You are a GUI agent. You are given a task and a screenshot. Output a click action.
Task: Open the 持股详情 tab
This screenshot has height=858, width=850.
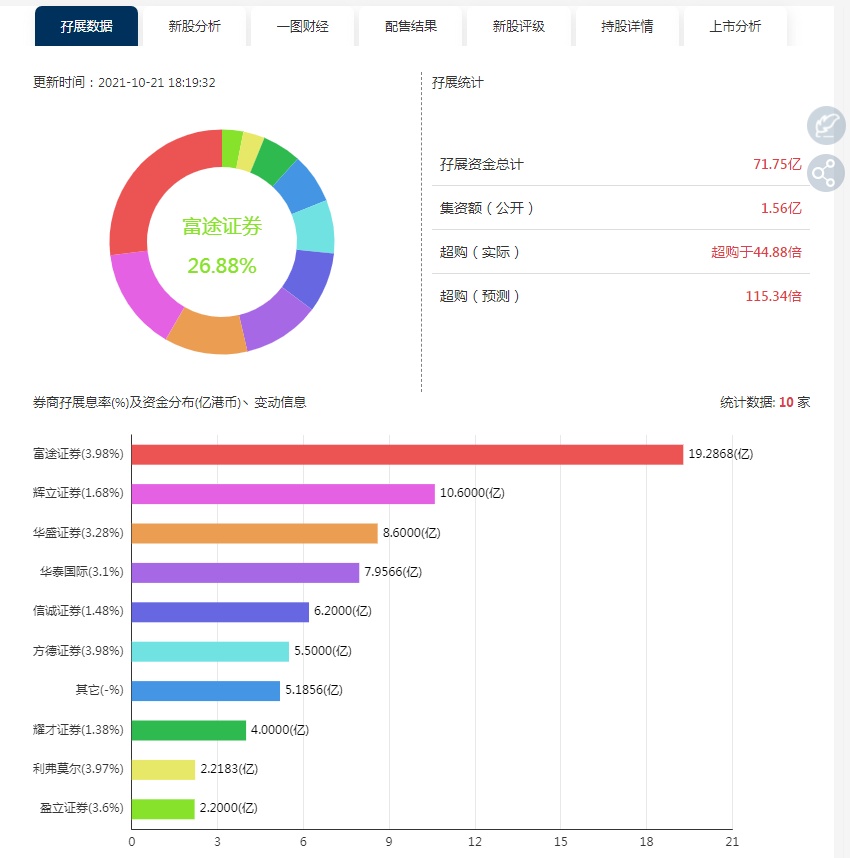627,26
